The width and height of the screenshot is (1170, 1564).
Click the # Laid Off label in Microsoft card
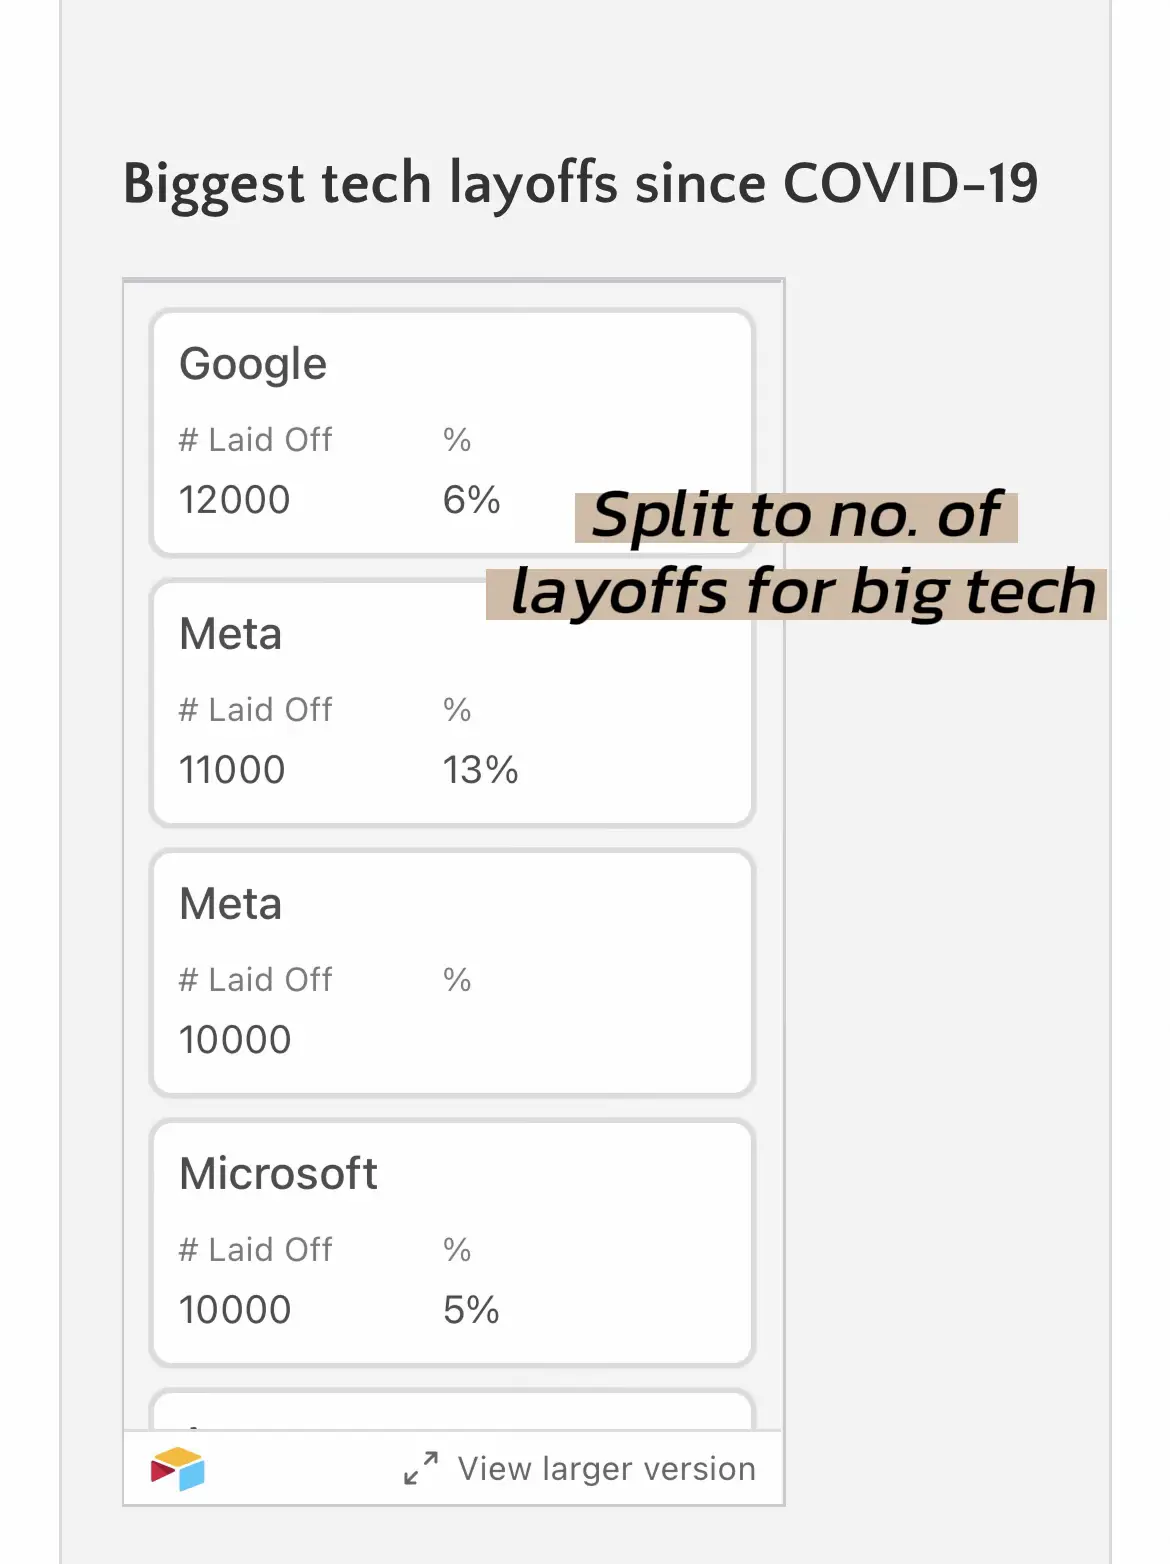tap(255, 1250)
